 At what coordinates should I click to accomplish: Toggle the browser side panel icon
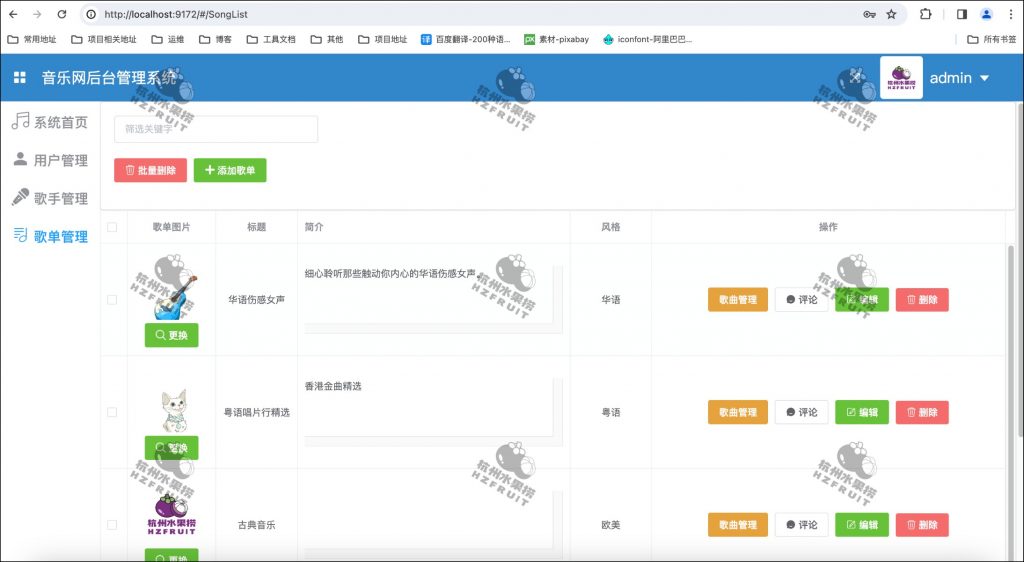click(961, 14)
